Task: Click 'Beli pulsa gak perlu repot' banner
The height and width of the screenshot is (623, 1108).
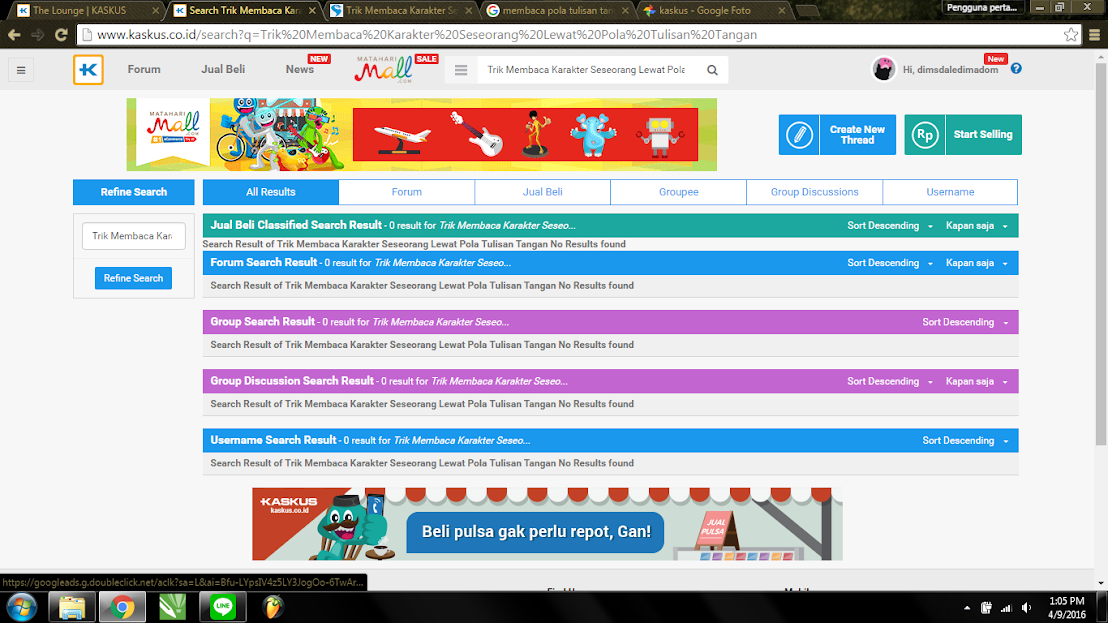Action: pos(547,524)
